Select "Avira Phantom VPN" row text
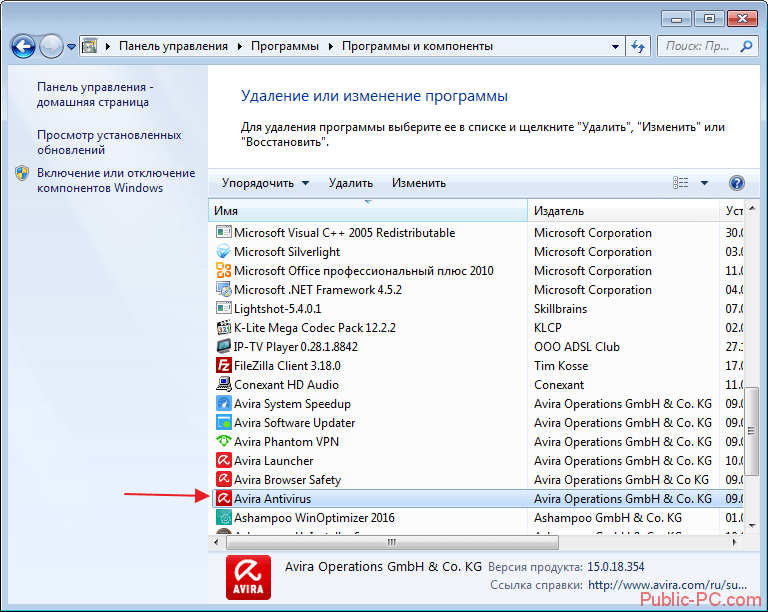The width and height of the screenshot is (768, 612). pyautogui.click(x=287, y=442)
